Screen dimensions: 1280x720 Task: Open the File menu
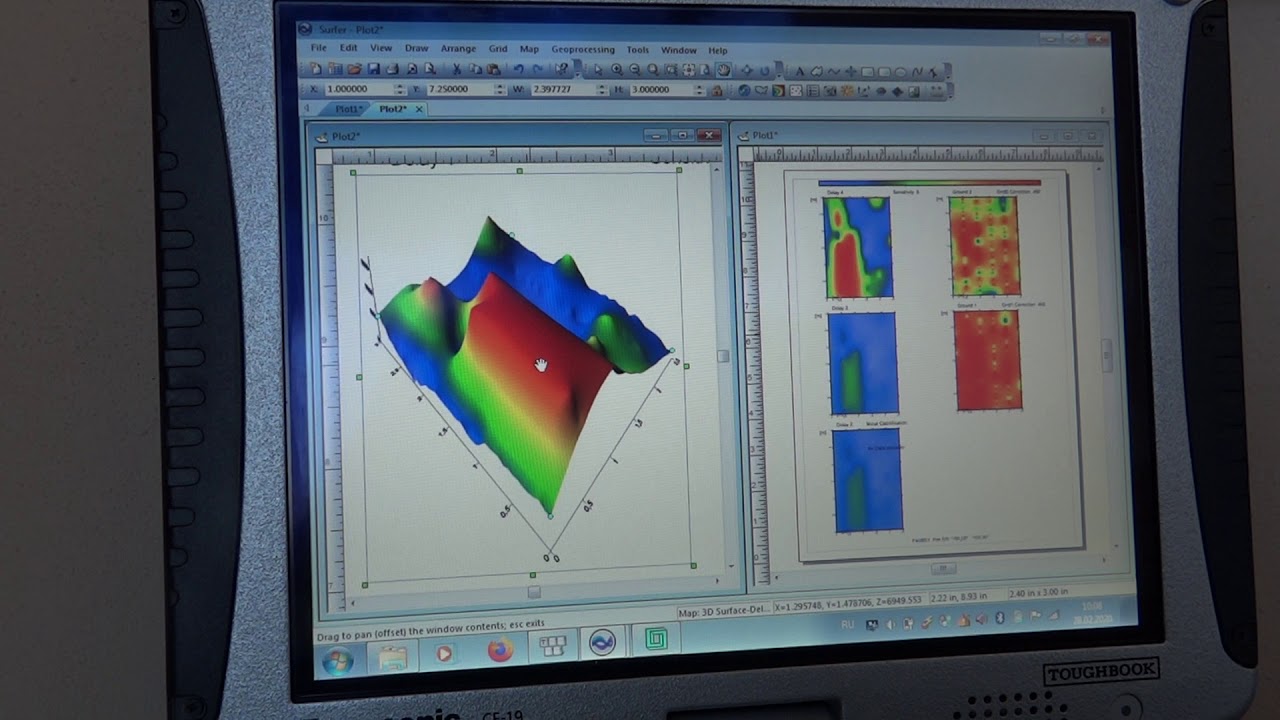tap(318, 48)
